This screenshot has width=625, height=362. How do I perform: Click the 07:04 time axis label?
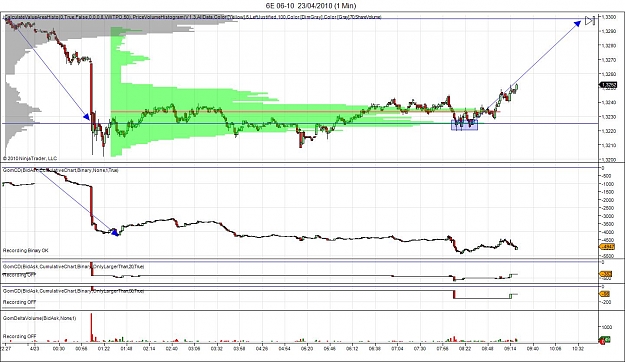[397, 349]
